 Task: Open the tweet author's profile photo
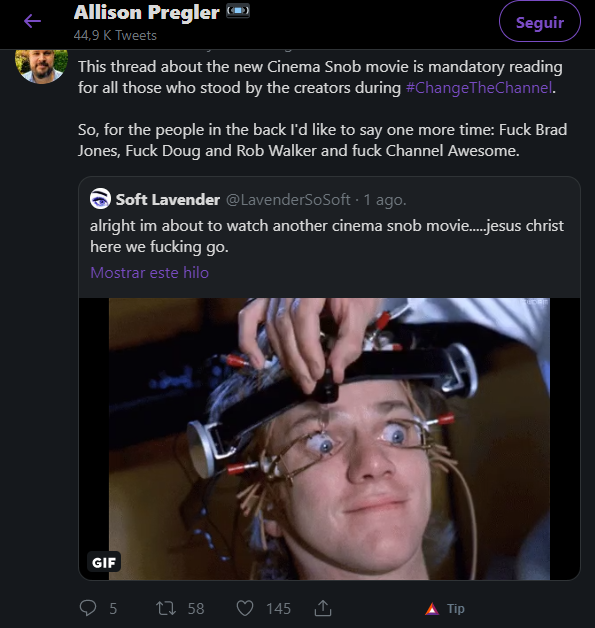[x=42, y=66]
